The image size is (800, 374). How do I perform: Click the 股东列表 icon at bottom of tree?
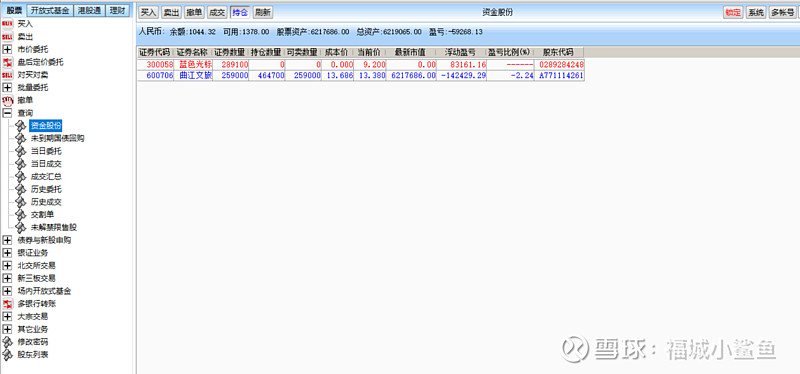(8, 355)
